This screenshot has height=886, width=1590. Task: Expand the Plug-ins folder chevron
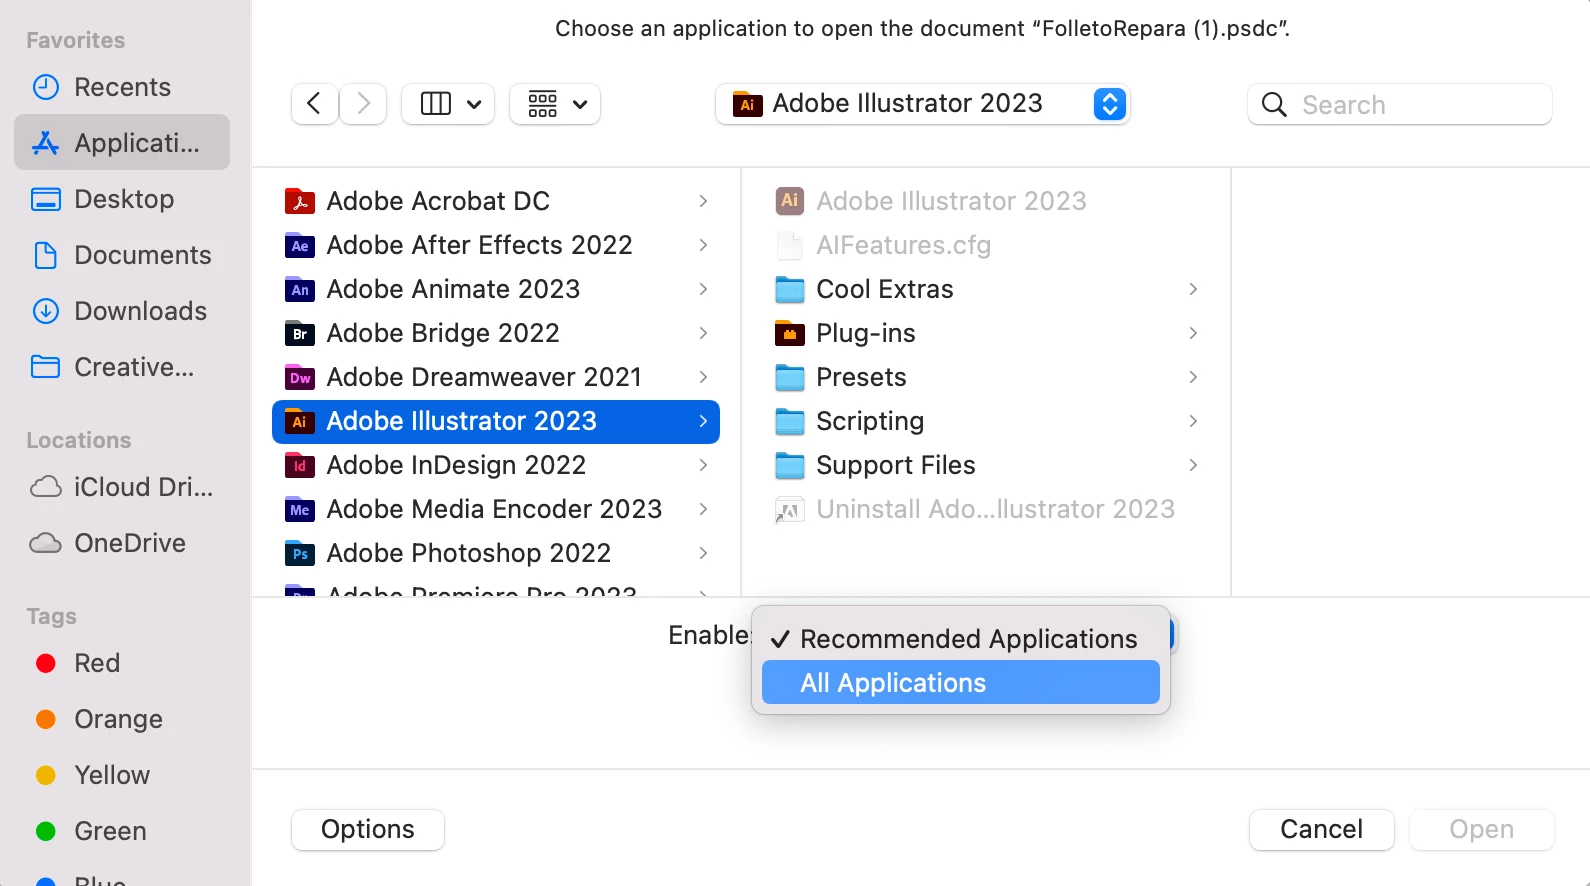1193,333
